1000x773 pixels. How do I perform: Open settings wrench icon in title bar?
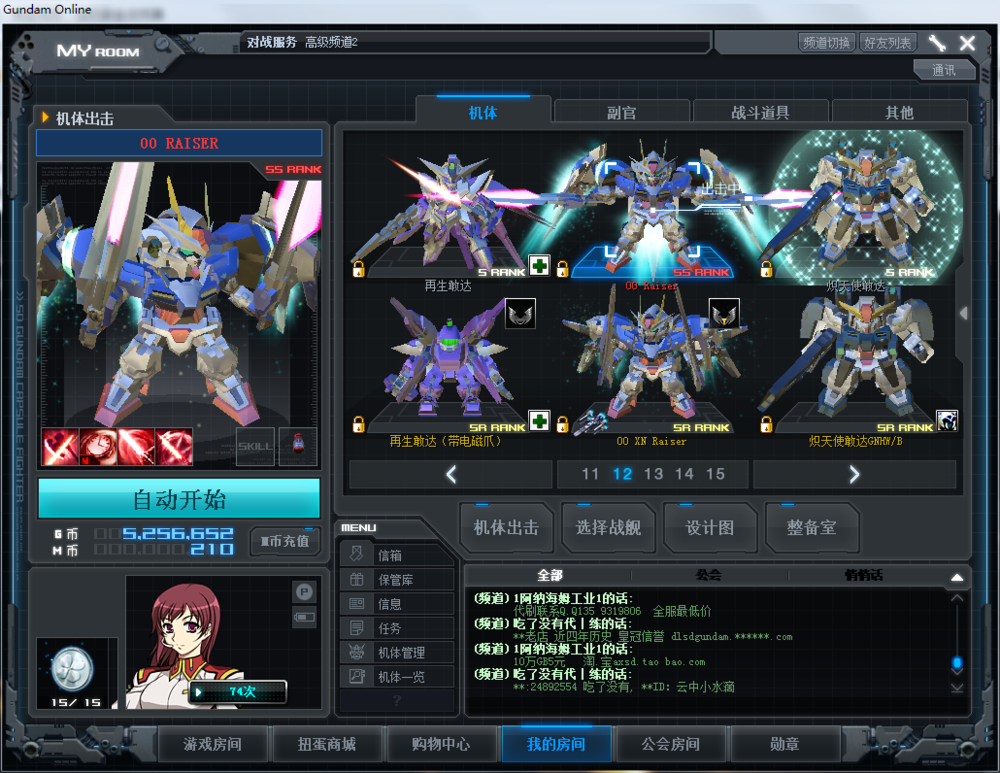937,43
